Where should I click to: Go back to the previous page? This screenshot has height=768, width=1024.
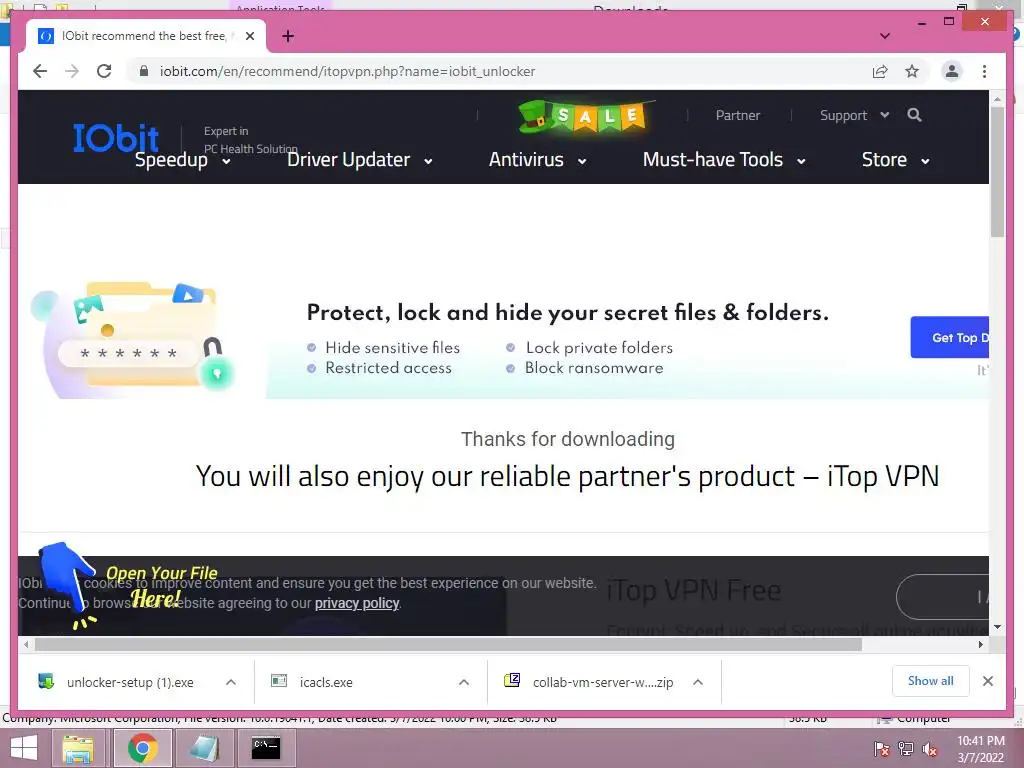pyautogui.click(x=40, y=71)
